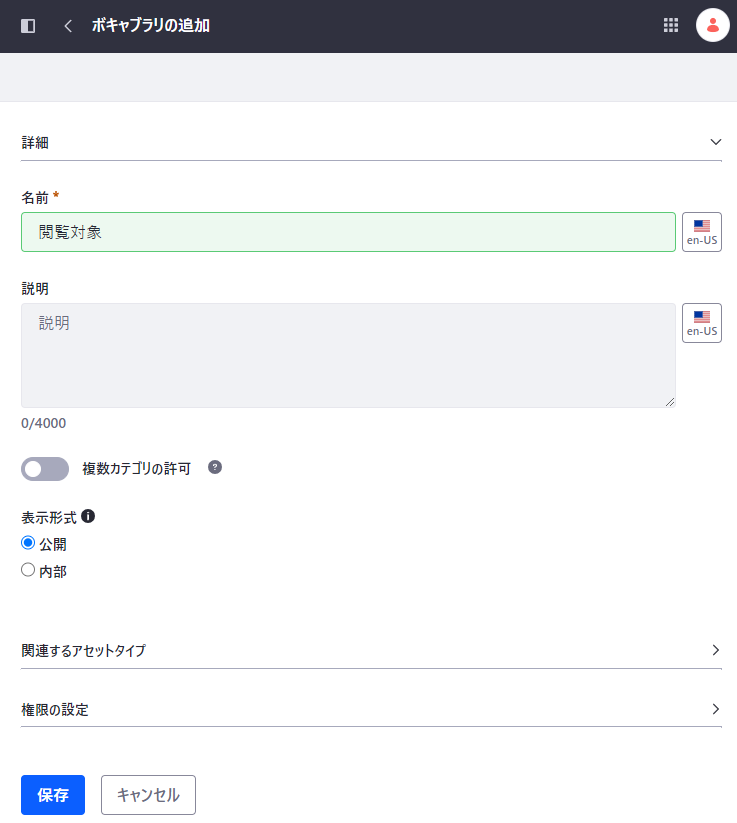Image resolution: width=737 pixels, height=823 pixels.
Task: Select the 内部 radio button
Action: (28, 570)
